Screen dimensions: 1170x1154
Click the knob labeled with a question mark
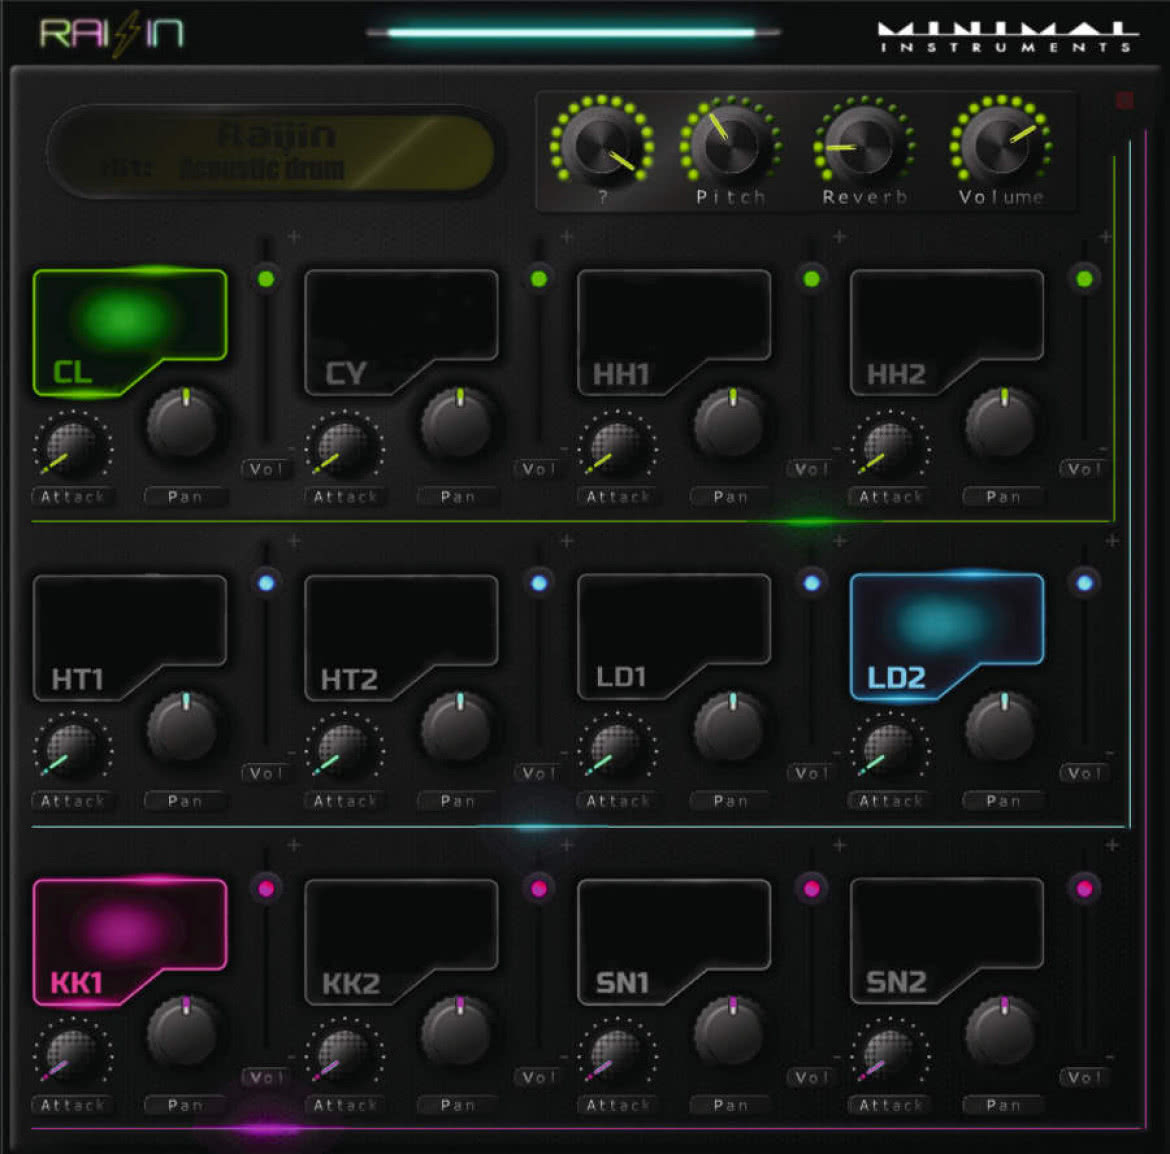tap(601, 142)
